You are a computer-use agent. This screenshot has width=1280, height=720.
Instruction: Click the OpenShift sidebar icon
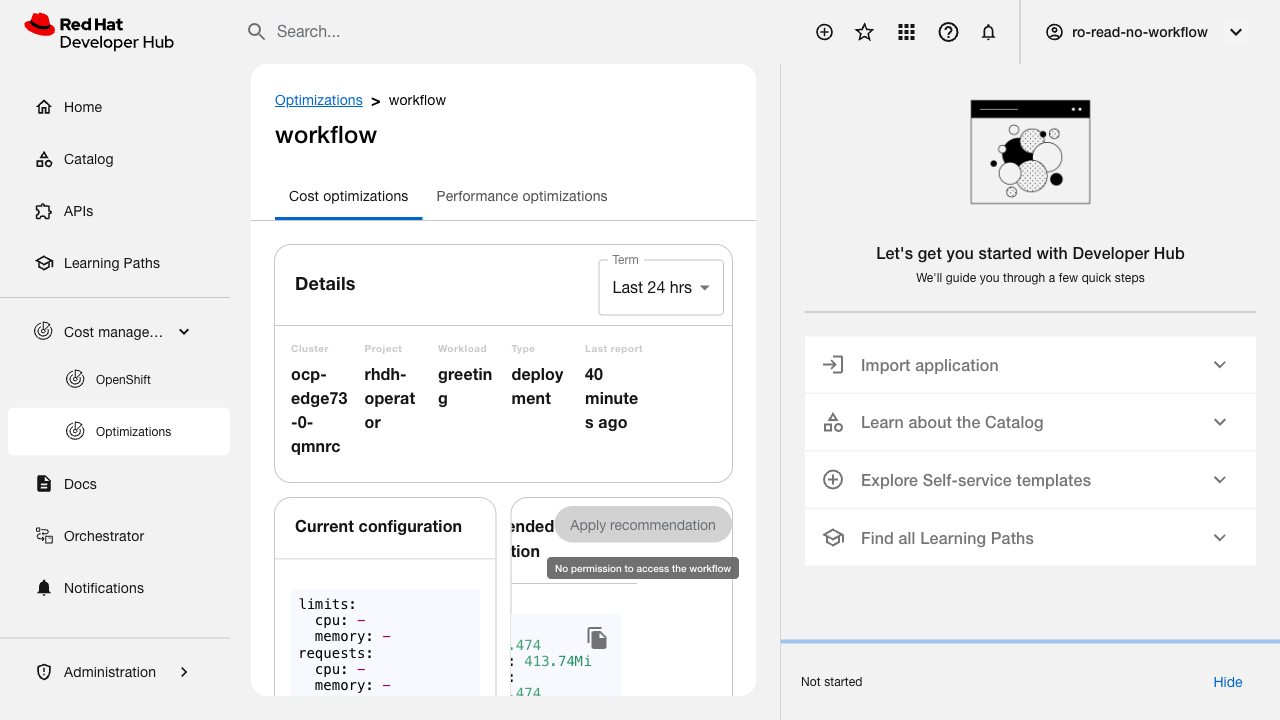coord(75,379)
